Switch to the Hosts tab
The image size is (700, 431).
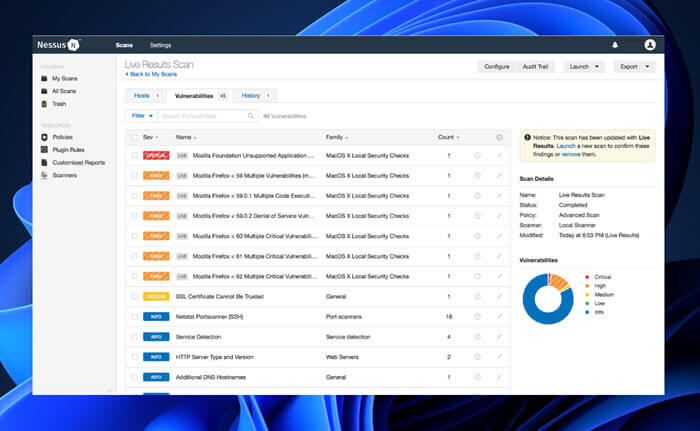[146, 96]
